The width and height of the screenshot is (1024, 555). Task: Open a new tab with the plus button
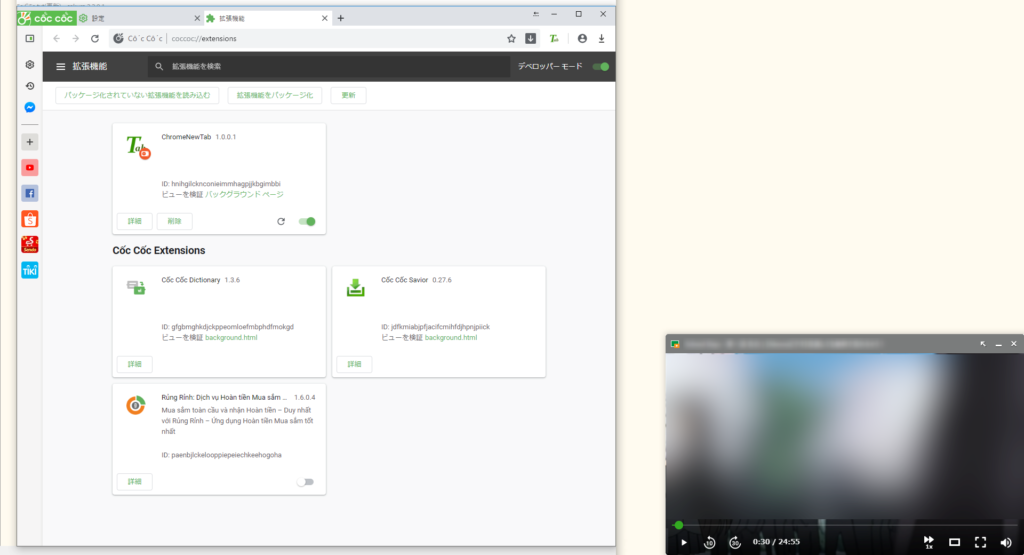(x=341, y=18)
